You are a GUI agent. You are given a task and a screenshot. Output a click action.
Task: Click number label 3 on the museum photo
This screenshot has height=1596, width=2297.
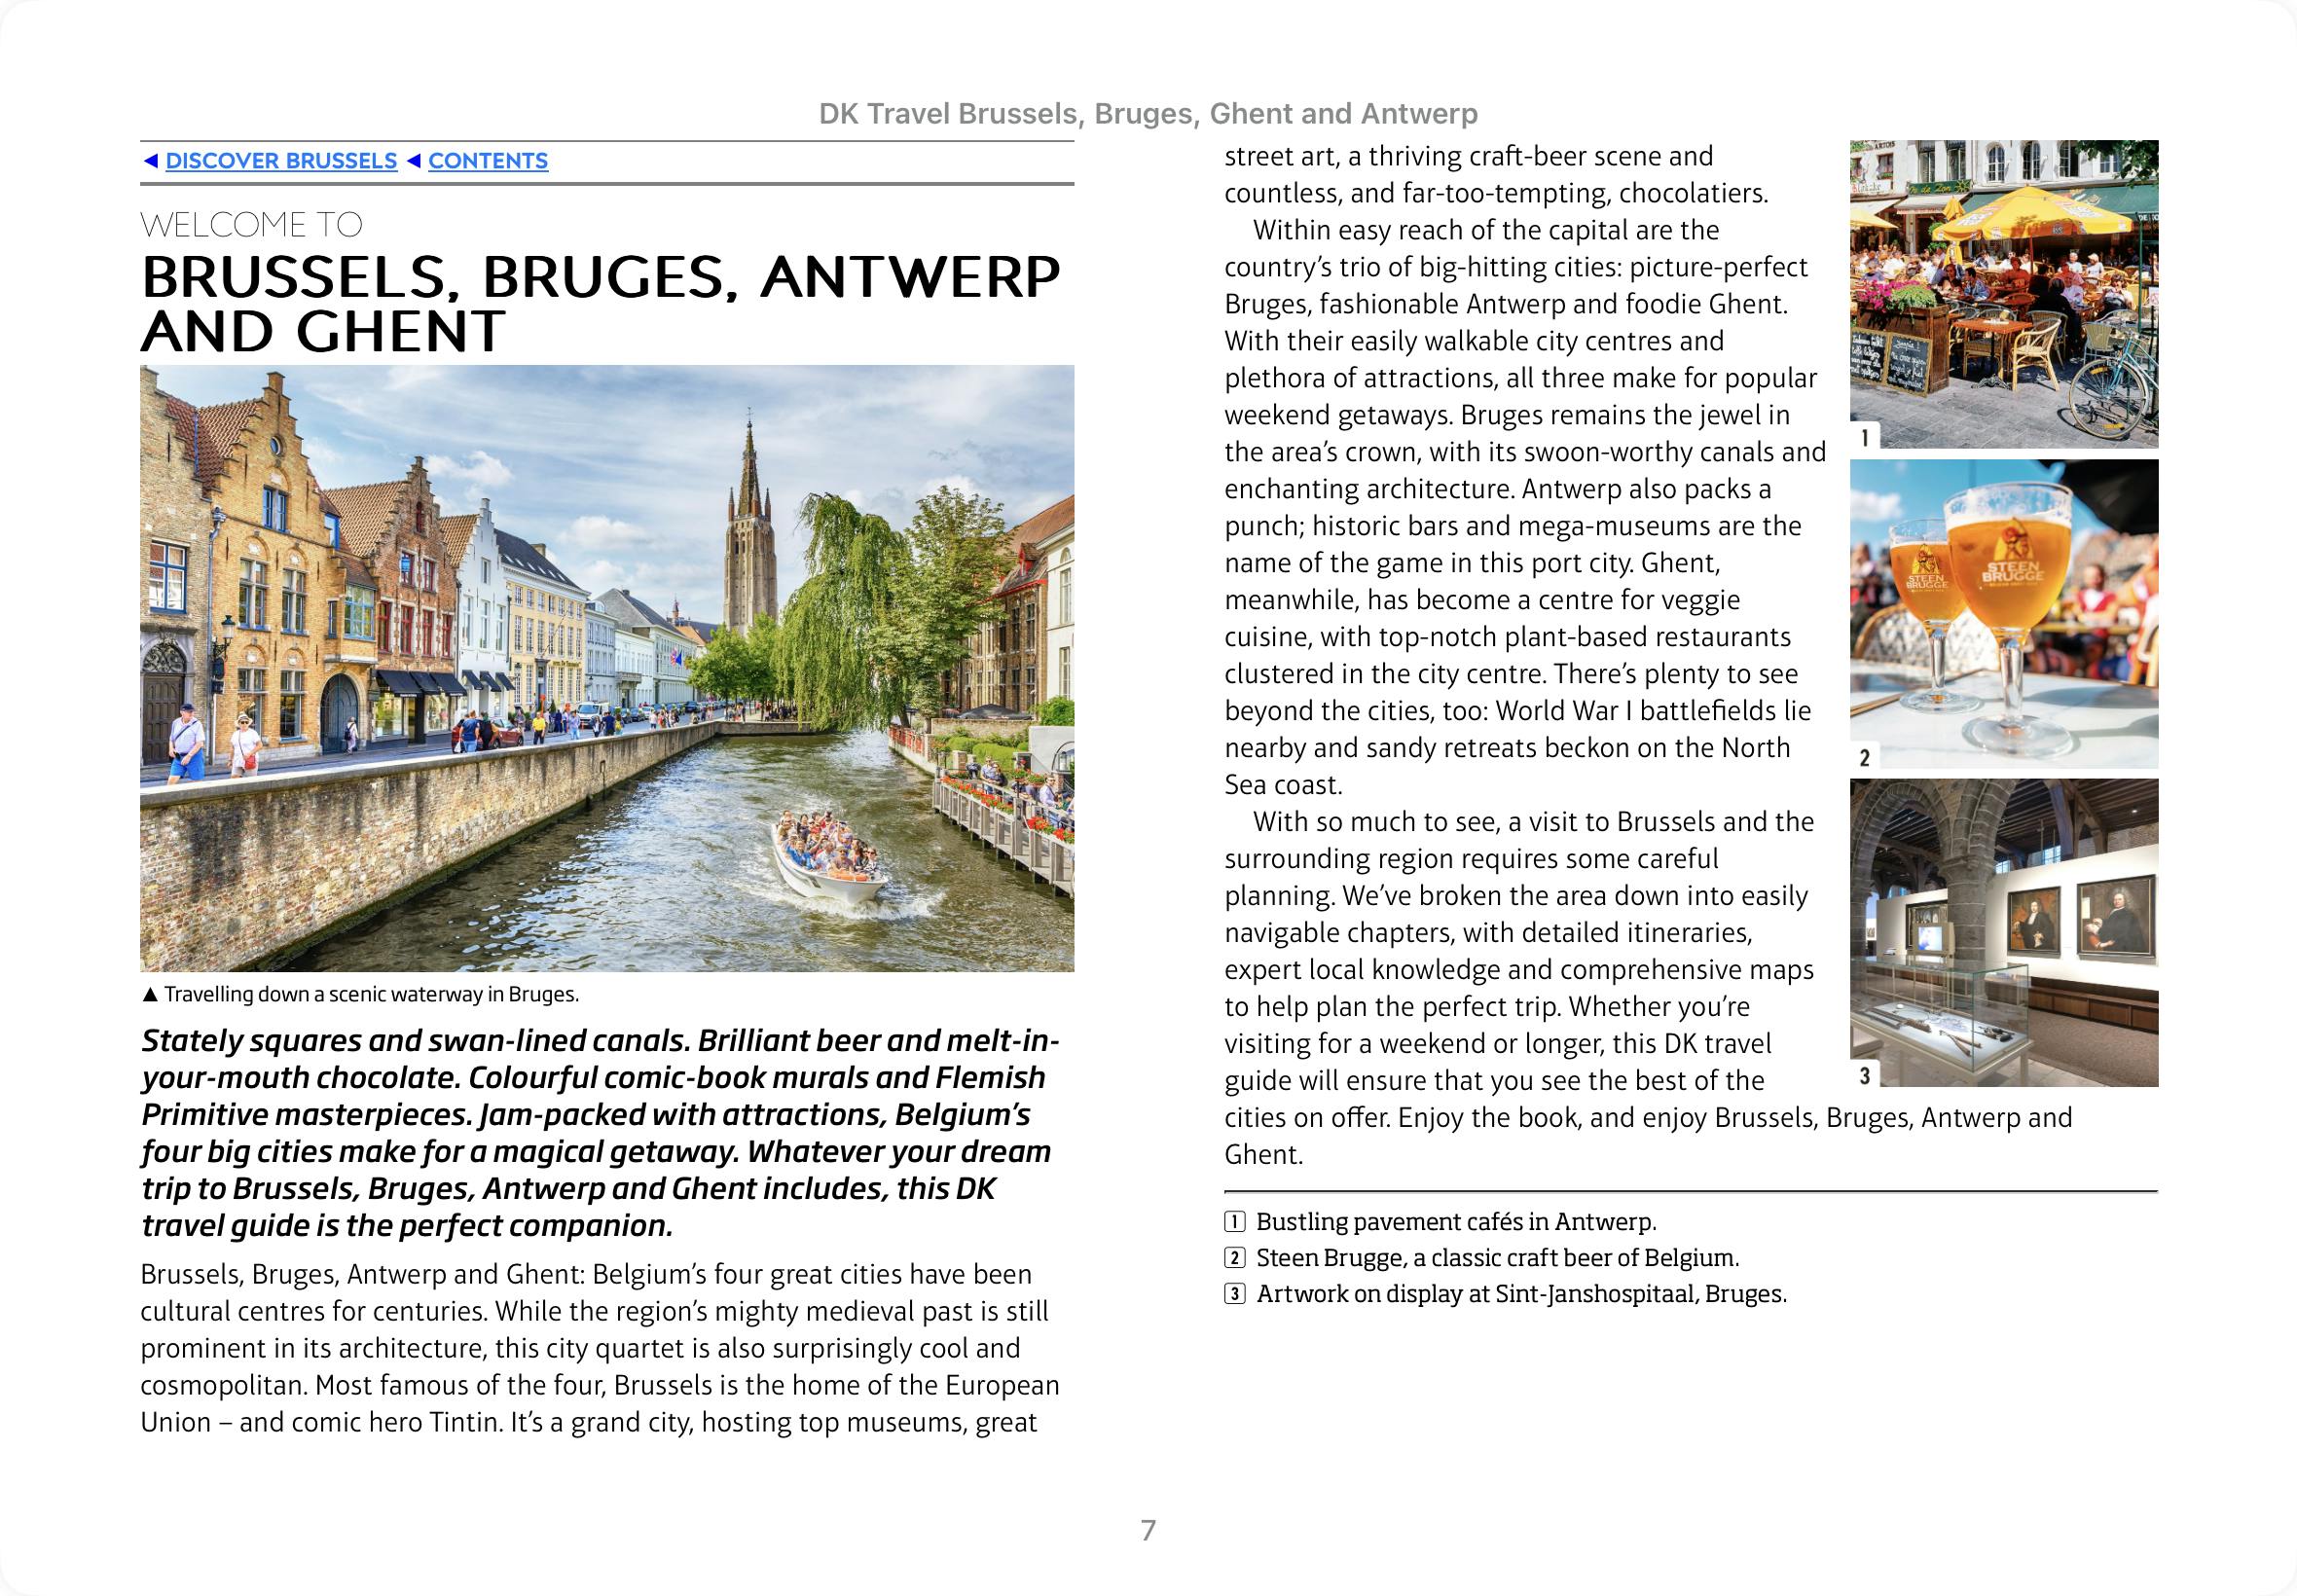pyautogui.click(x=1864, y=1076)
